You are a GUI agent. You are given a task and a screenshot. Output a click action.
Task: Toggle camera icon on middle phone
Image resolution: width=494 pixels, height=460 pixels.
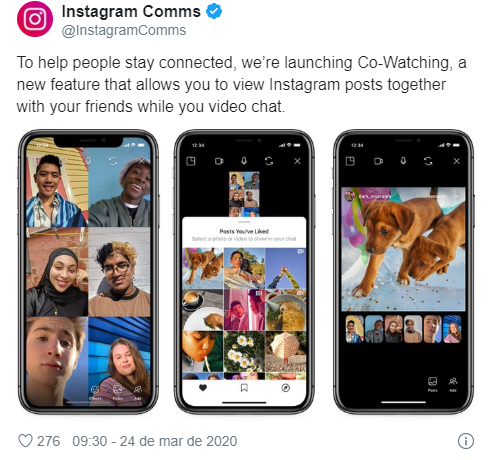click(219, 161)
